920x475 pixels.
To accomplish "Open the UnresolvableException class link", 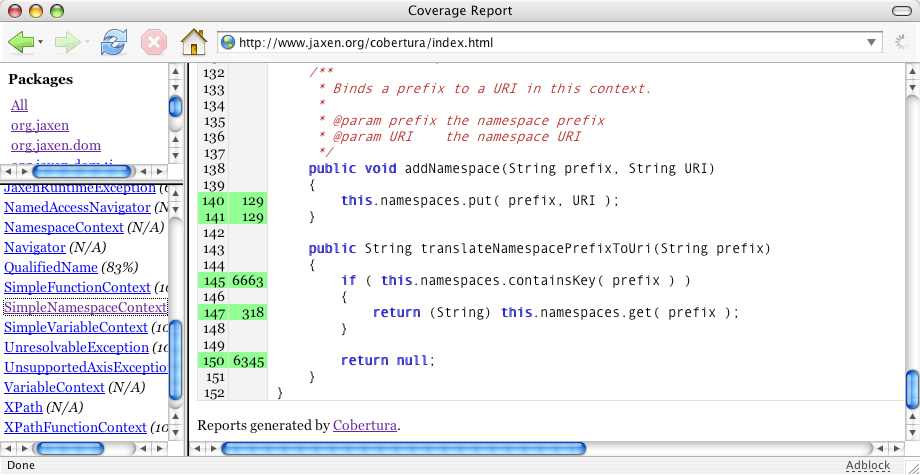I will click(76, 347).
